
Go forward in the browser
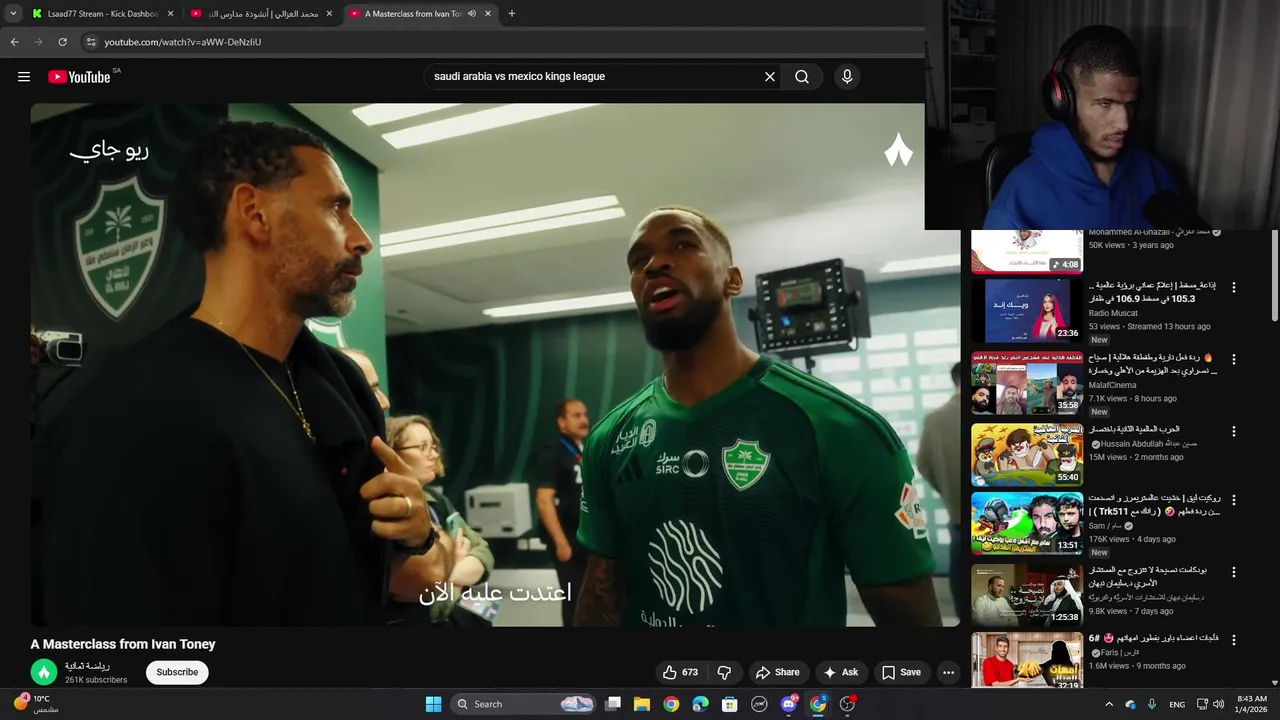pos(38,42)
